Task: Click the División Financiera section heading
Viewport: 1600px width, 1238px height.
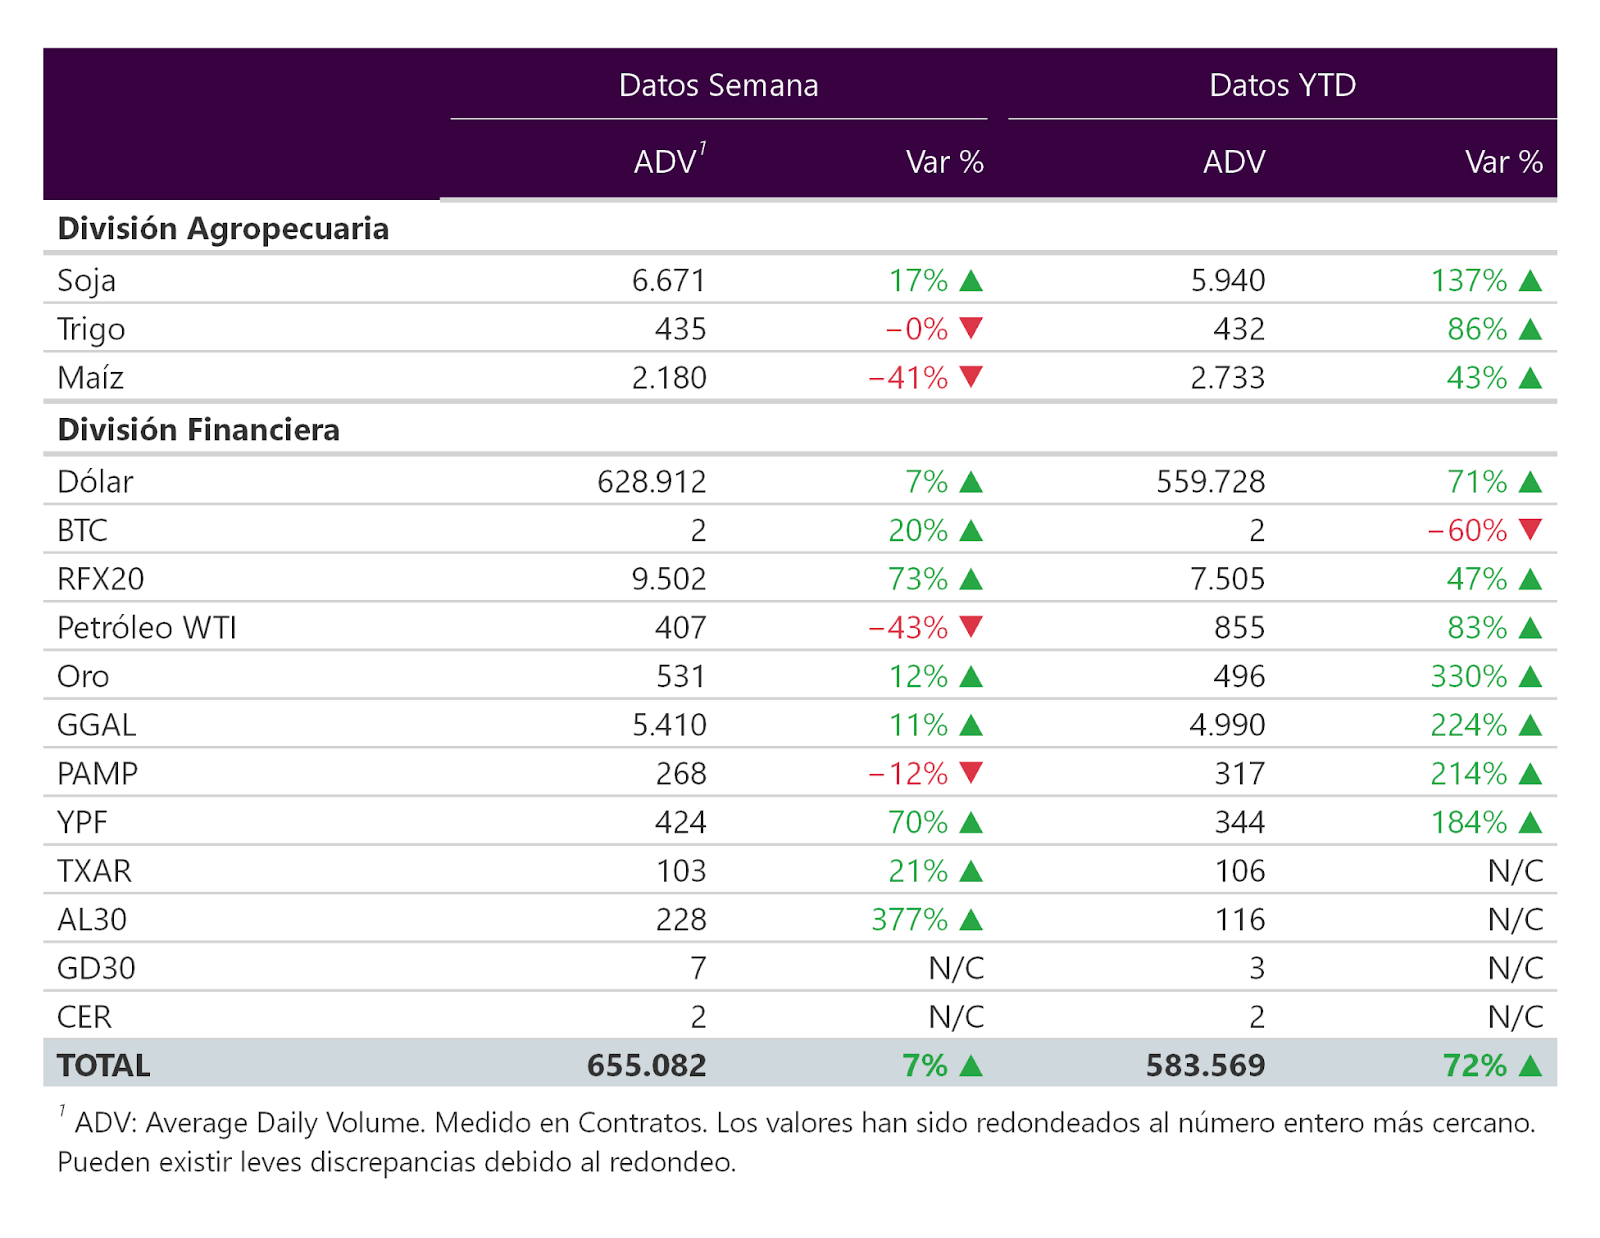Action: (x=198, y=430)
